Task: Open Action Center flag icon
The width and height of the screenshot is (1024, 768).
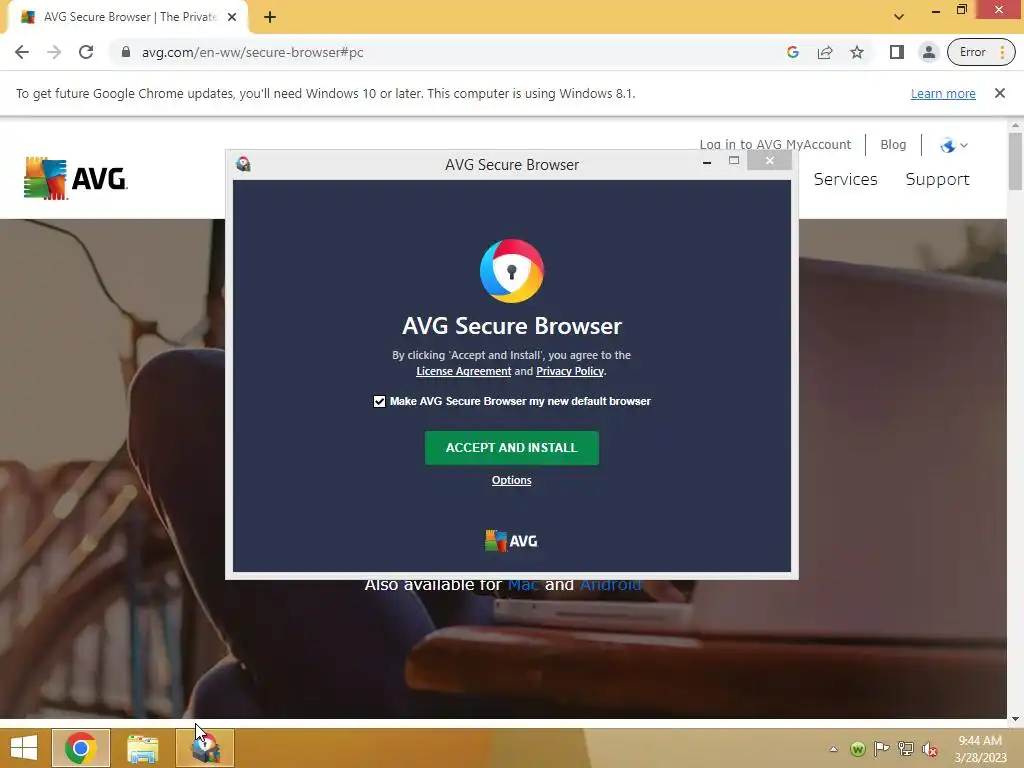Action: click(882, 749)
